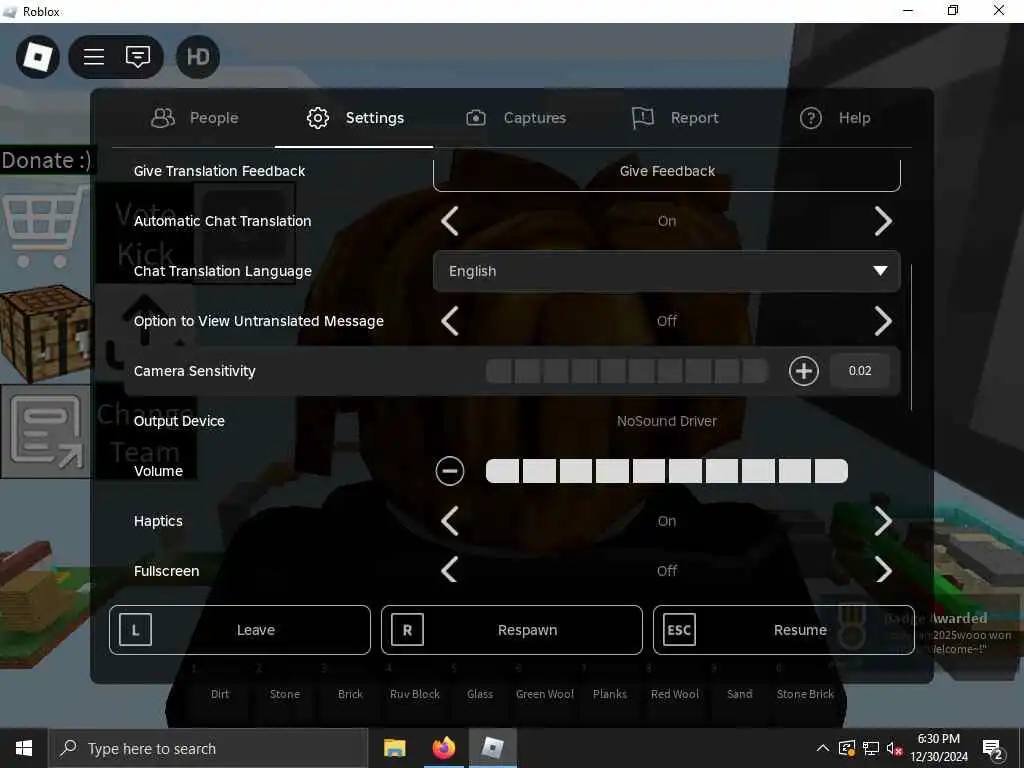Screen dimensions: 1024x768
Task: Click the Give Feedback button
Action: coord(667,172)
